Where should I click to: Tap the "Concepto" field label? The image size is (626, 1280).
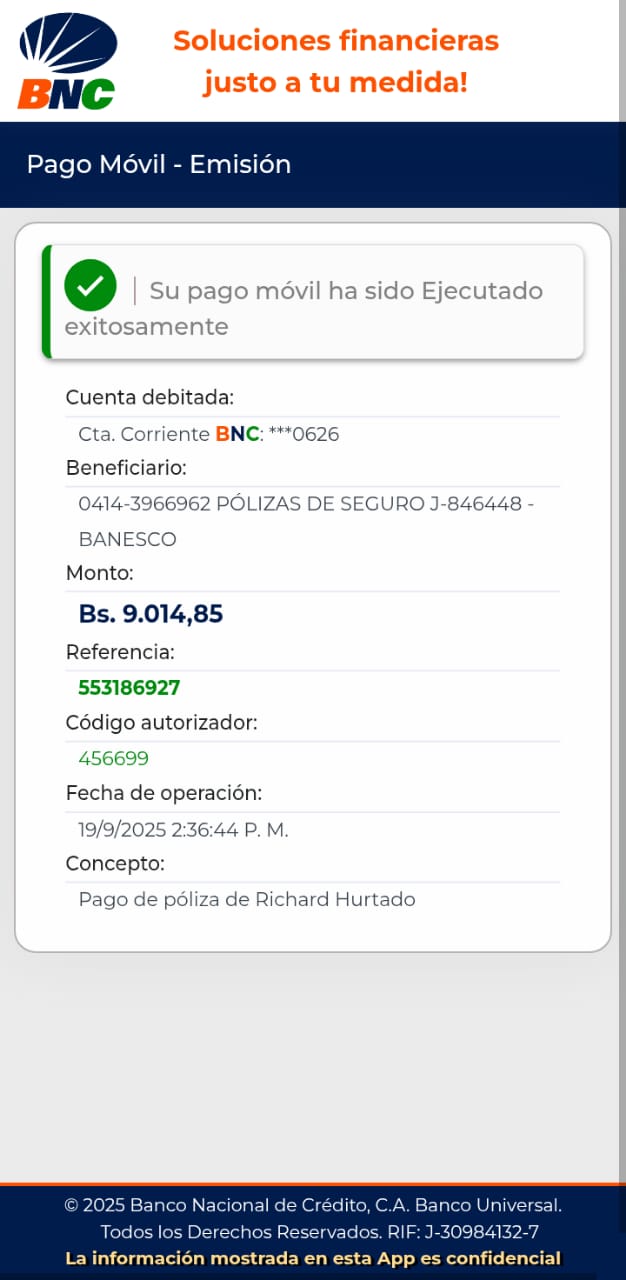click(115, 863)
